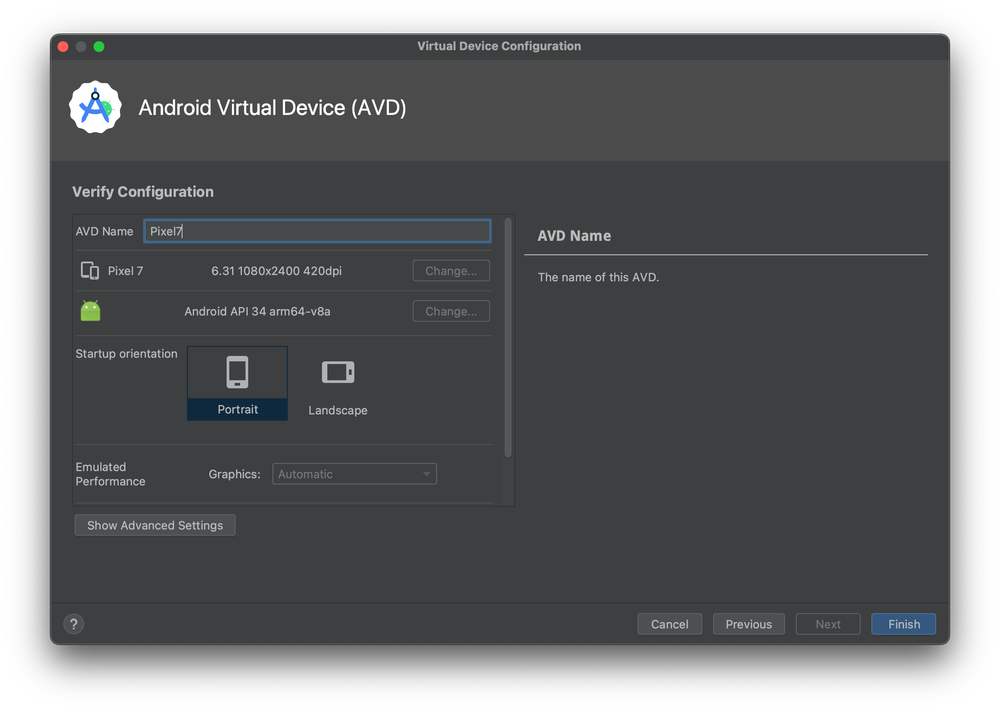Select Landscape startup orientation
Viewport: 1000px width, 711px height.
click(x=337, y=383)
